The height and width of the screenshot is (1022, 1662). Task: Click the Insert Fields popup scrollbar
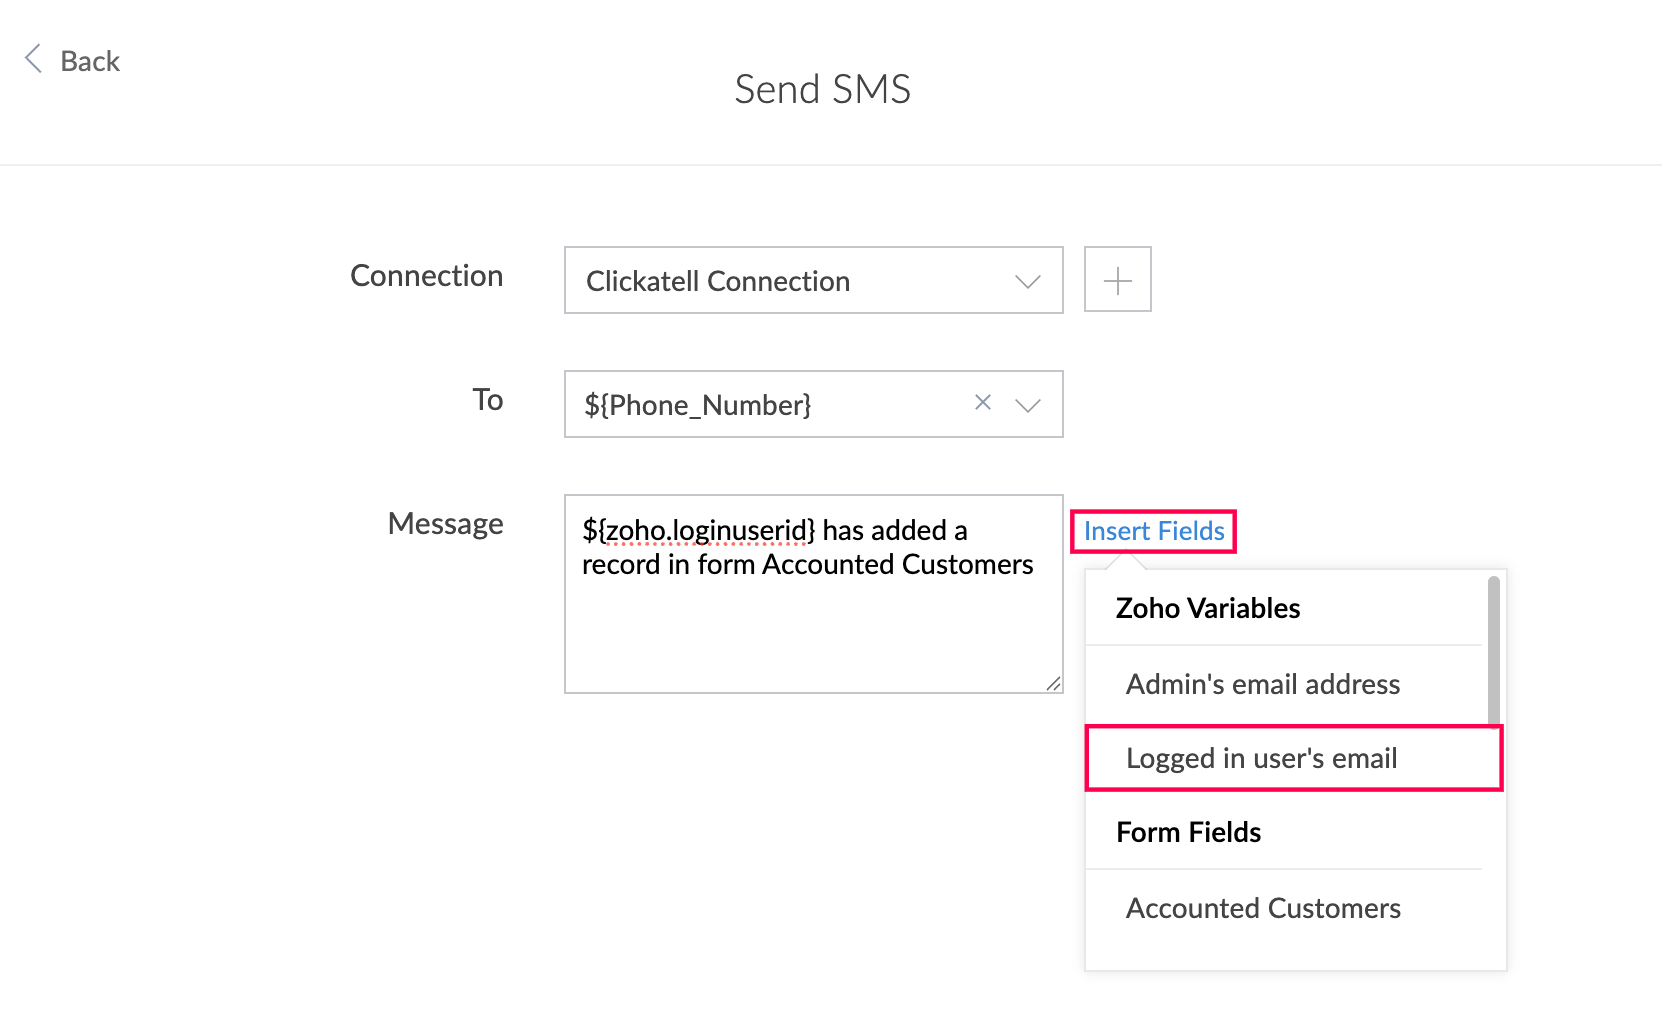coord(1494,651)
